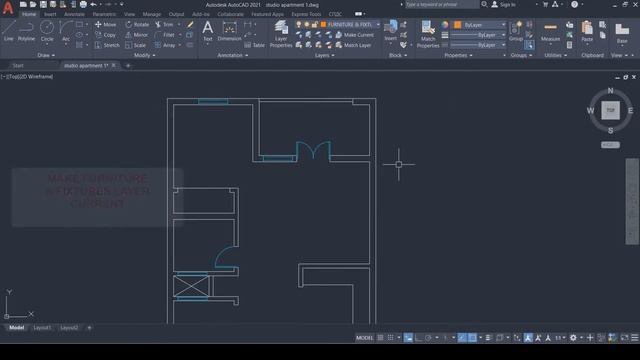Switch to the Start file tab
This screenshot has height=360, width=640.
[x=18, y=65]
